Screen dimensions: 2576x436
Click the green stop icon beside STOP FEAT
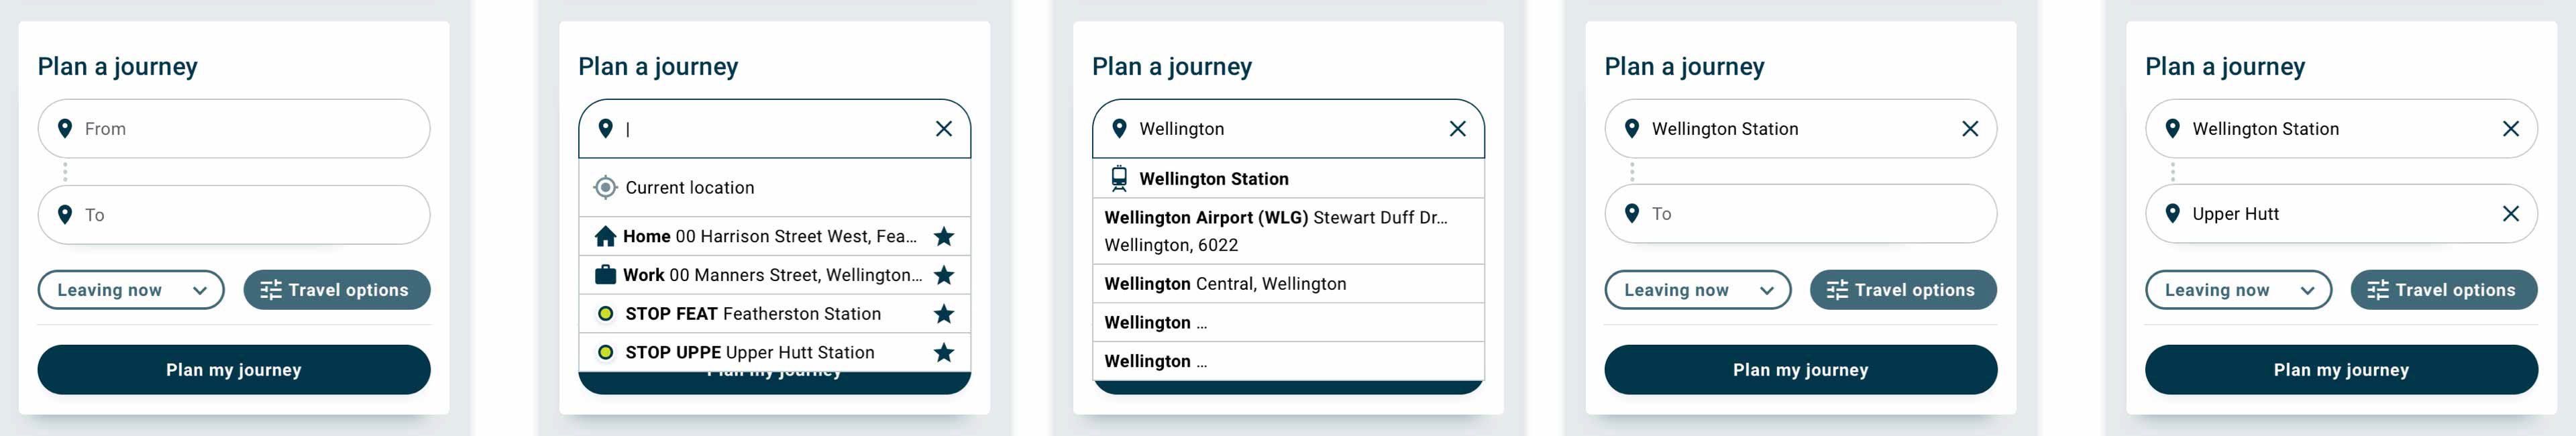click(x=605, y=314)
